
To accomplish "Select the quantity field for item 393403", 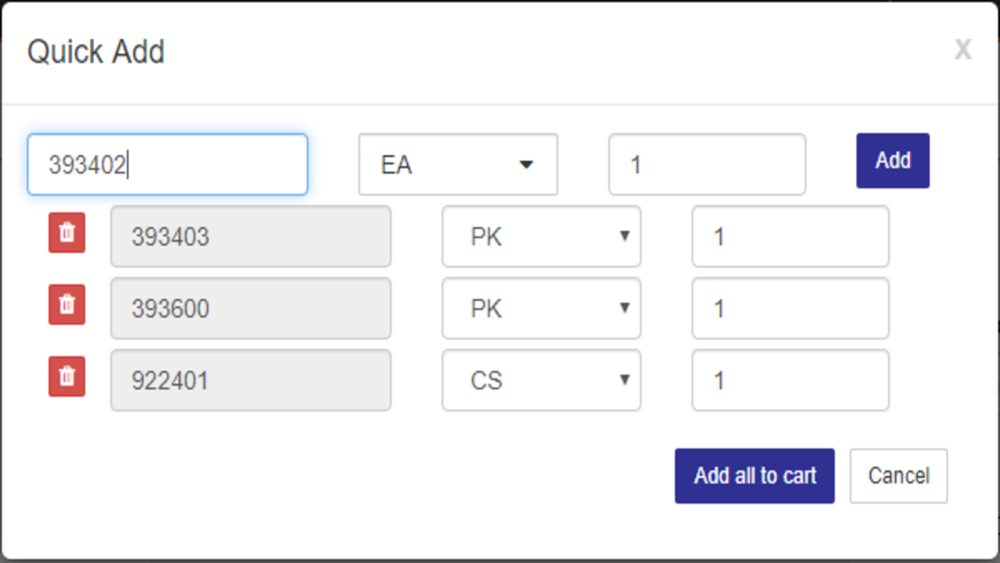I will tap(791, 237).
